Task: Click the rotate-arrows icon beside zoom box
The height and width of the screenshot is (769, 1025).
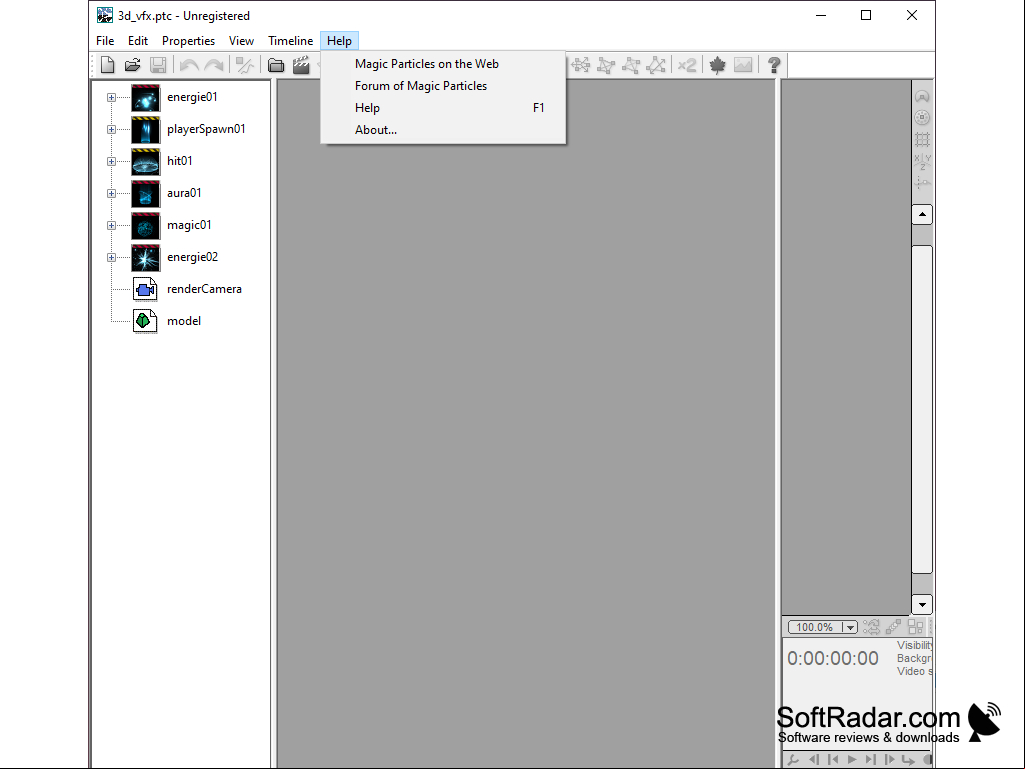Action: [871, 627]
